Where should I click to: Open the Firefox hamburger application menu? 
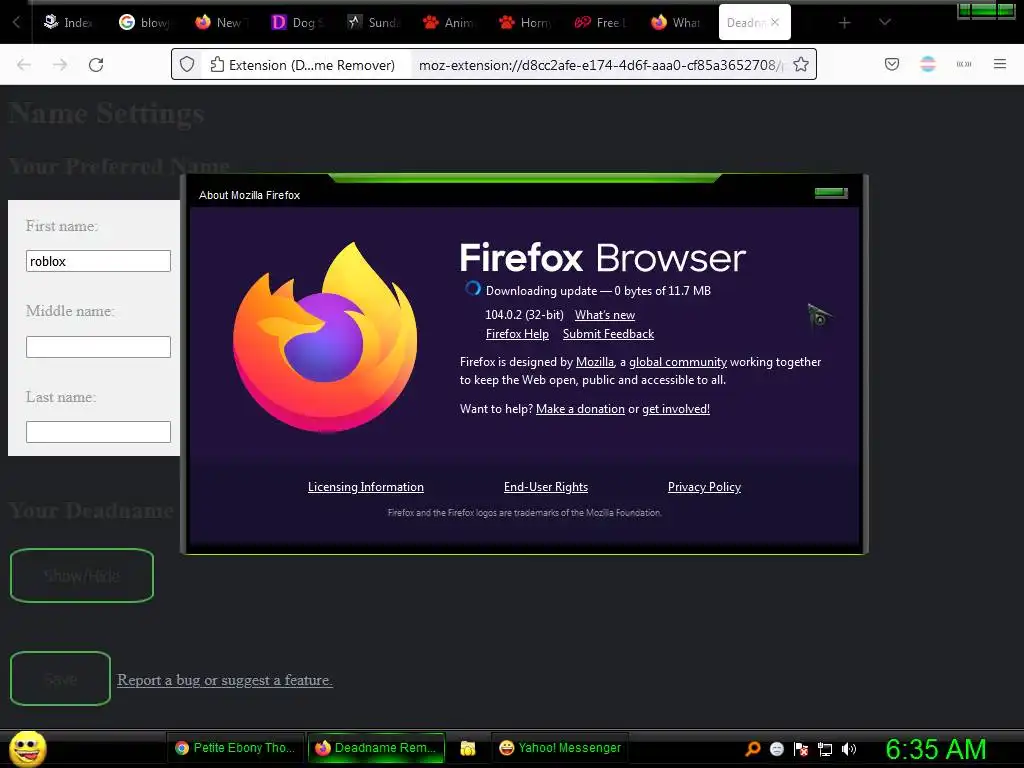point(1000,64)
